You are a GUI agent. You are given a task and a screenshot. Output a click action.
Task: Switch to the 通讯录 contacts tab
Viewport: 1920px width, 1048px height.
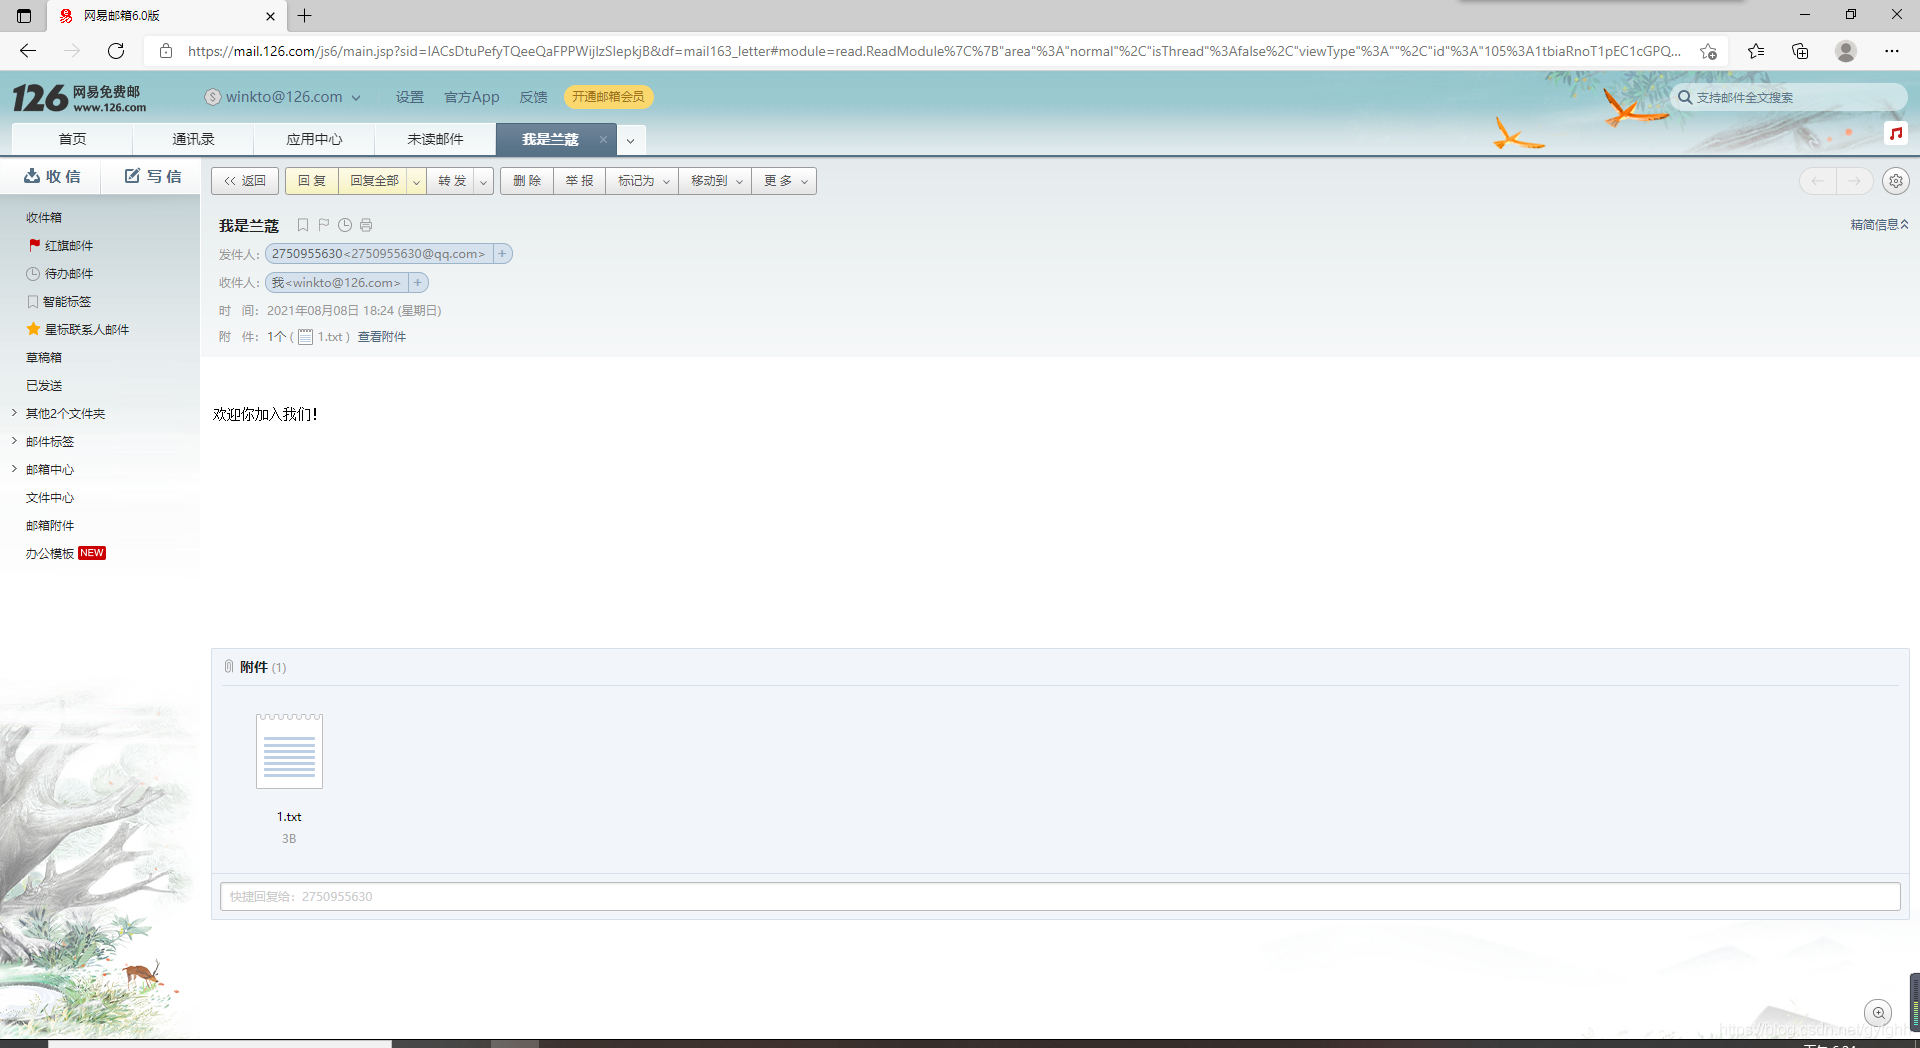[x=193, y=139]
